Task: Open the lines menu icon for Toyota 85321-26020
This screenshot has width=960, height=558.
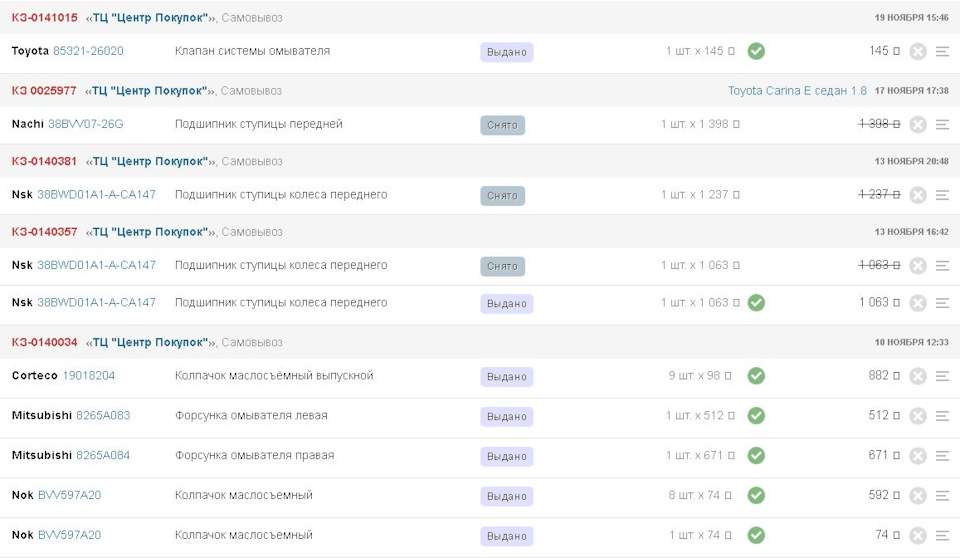Action: point(942,51)
